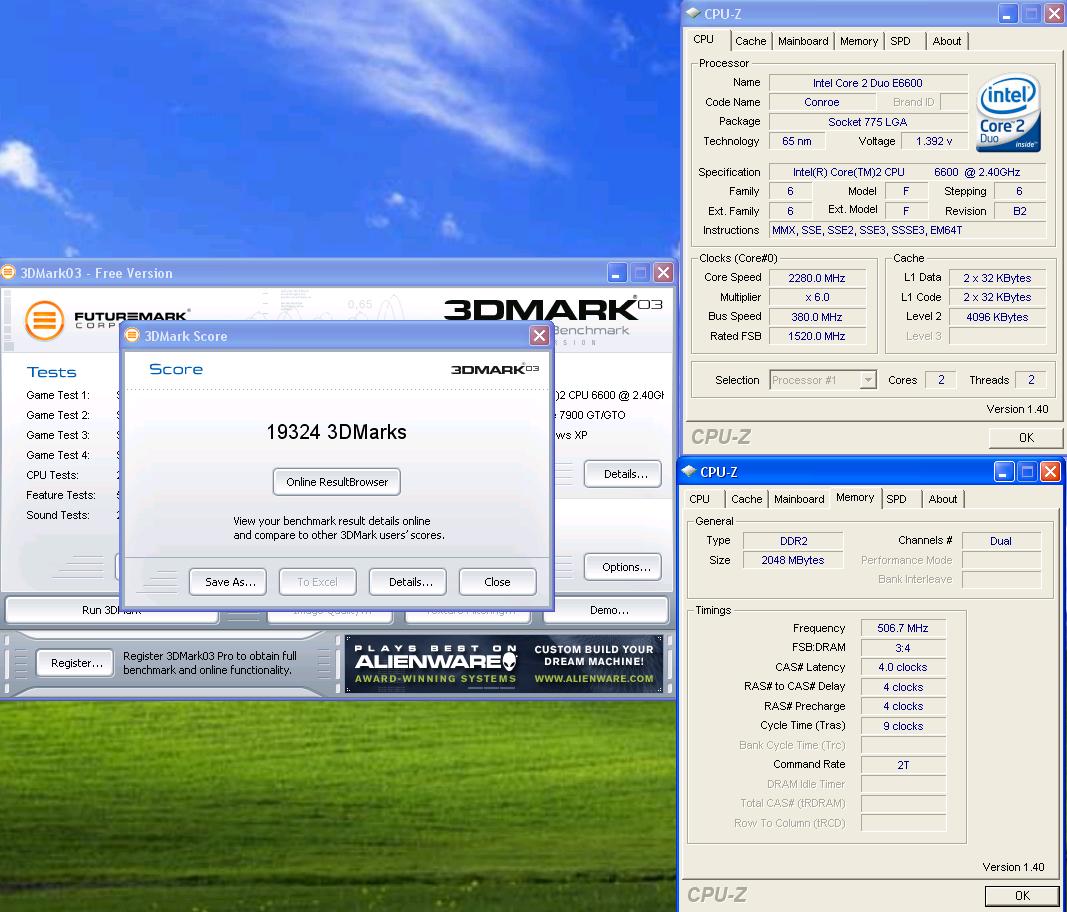Click Voltage value 1.392 v

click(934, 141)
